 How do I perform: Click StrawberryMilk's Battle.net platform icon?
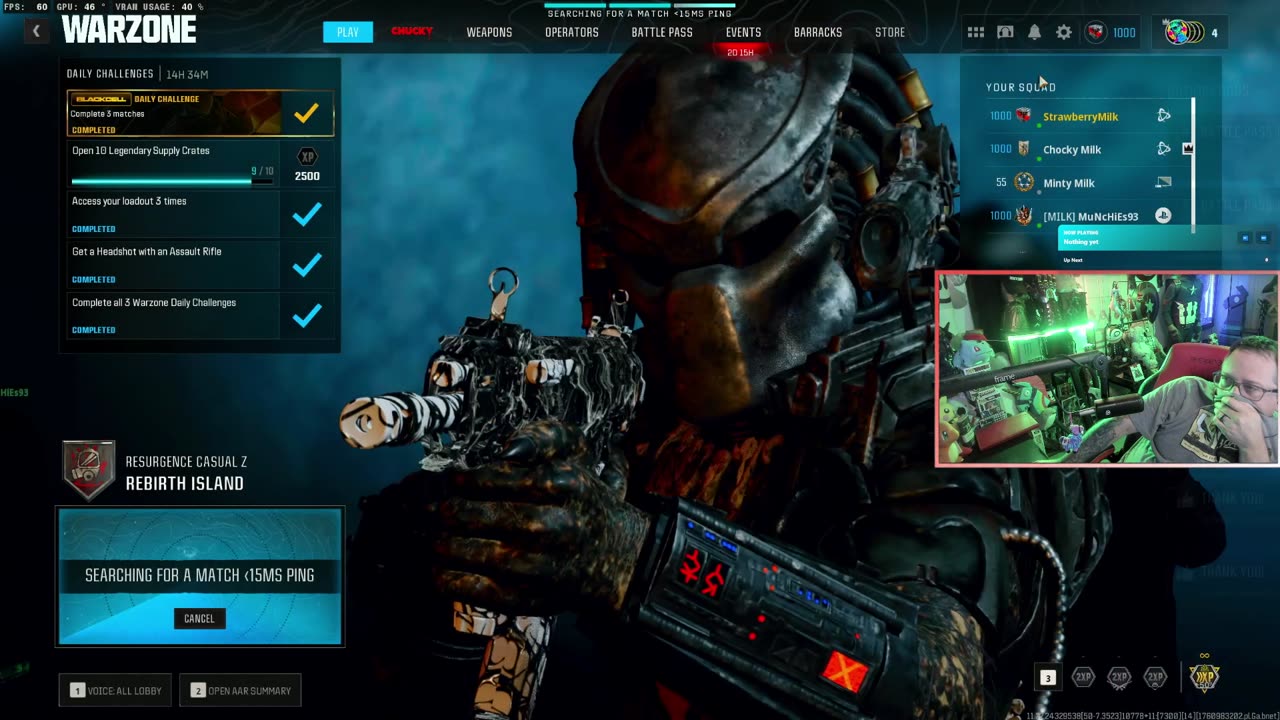point(1163,116)
